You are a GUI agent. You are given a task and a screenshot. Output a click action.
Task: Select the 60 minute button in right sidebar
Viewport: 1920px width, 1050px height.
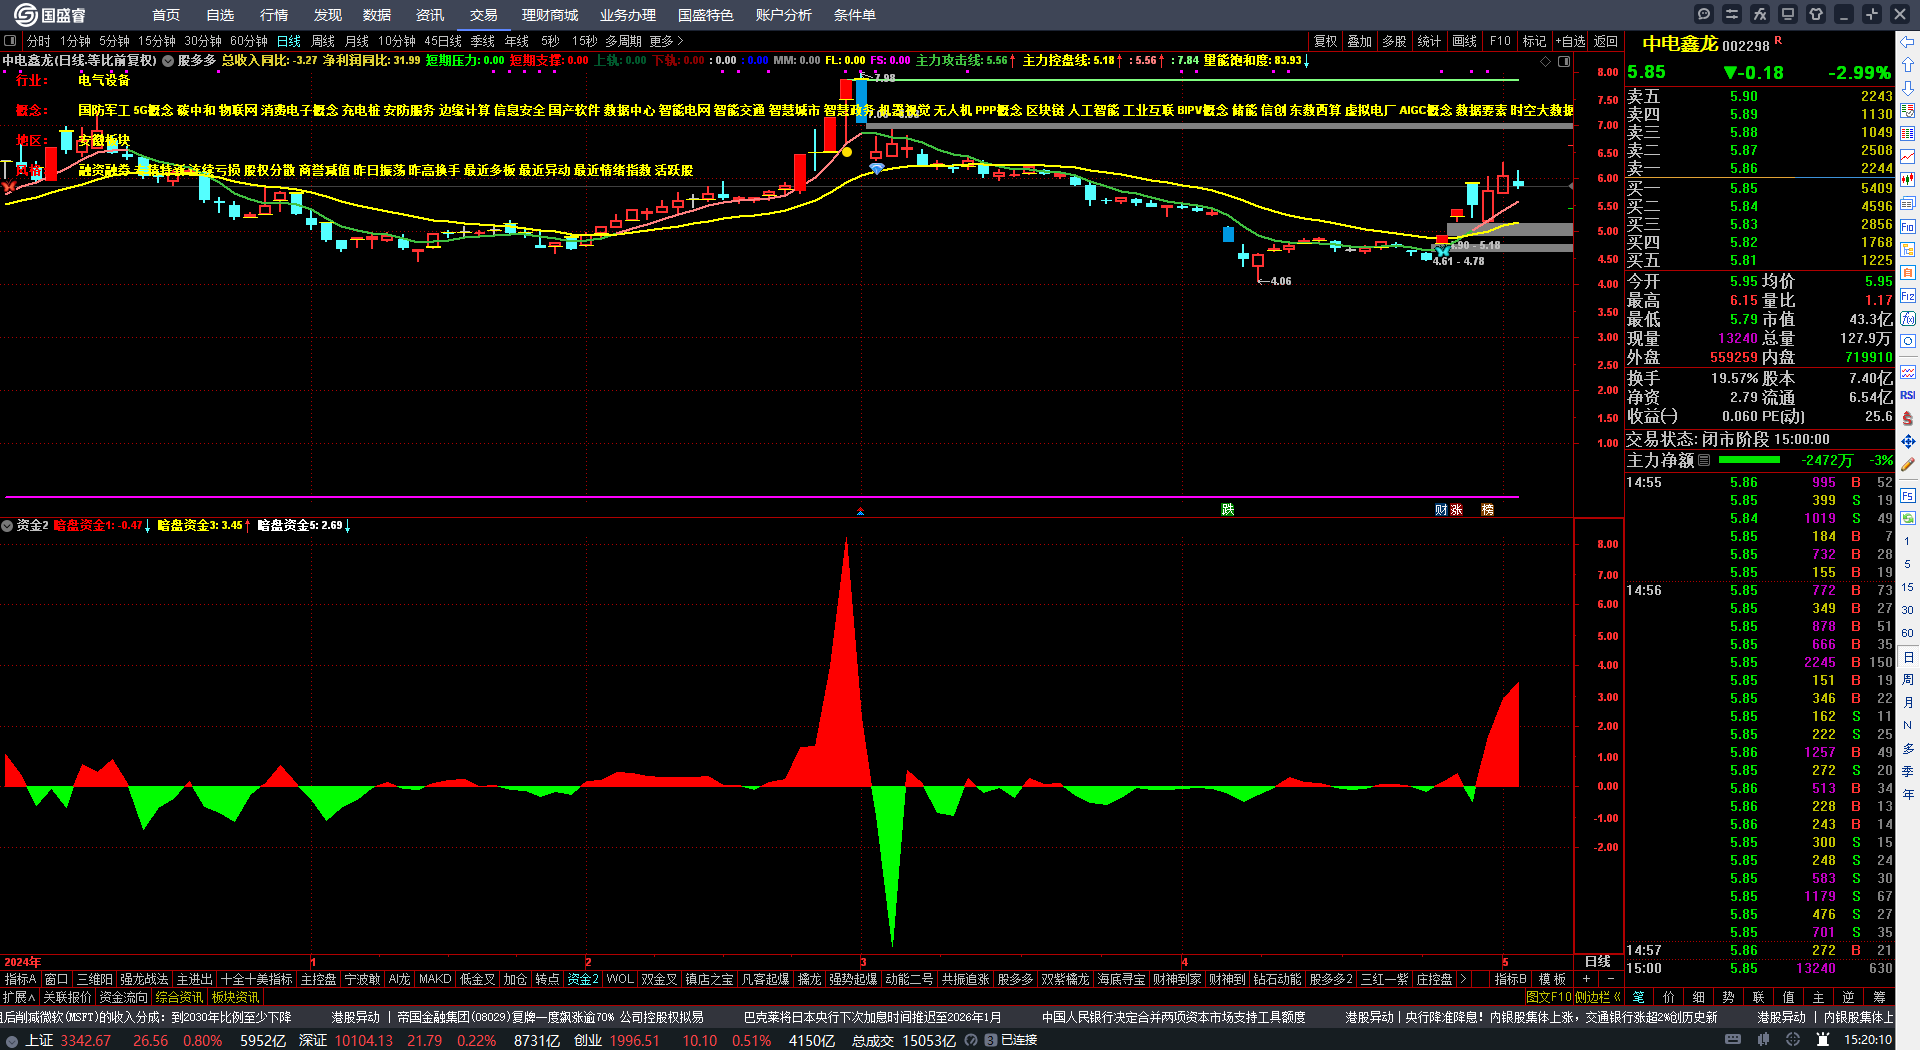[1908, 633]
